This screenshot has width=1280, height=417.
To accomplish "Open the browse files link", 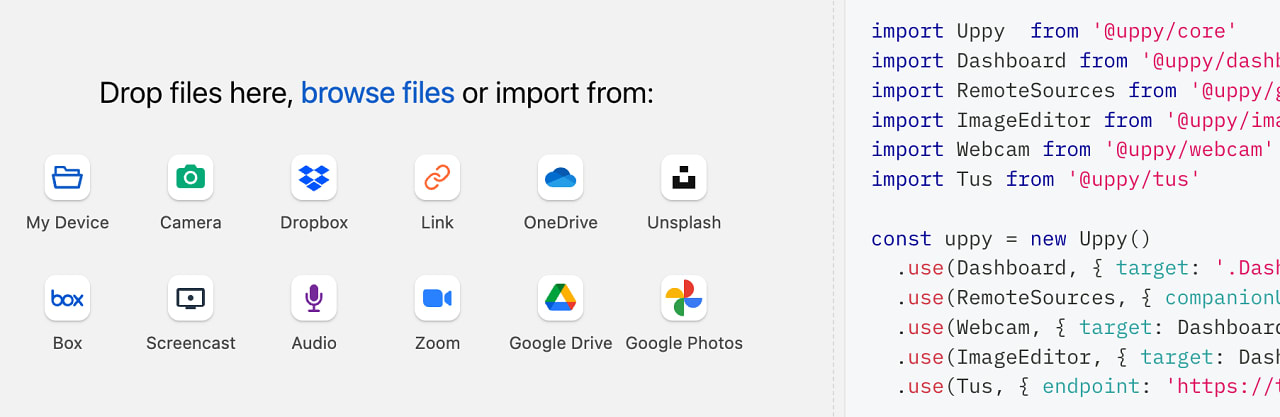I will pos(378,93).
